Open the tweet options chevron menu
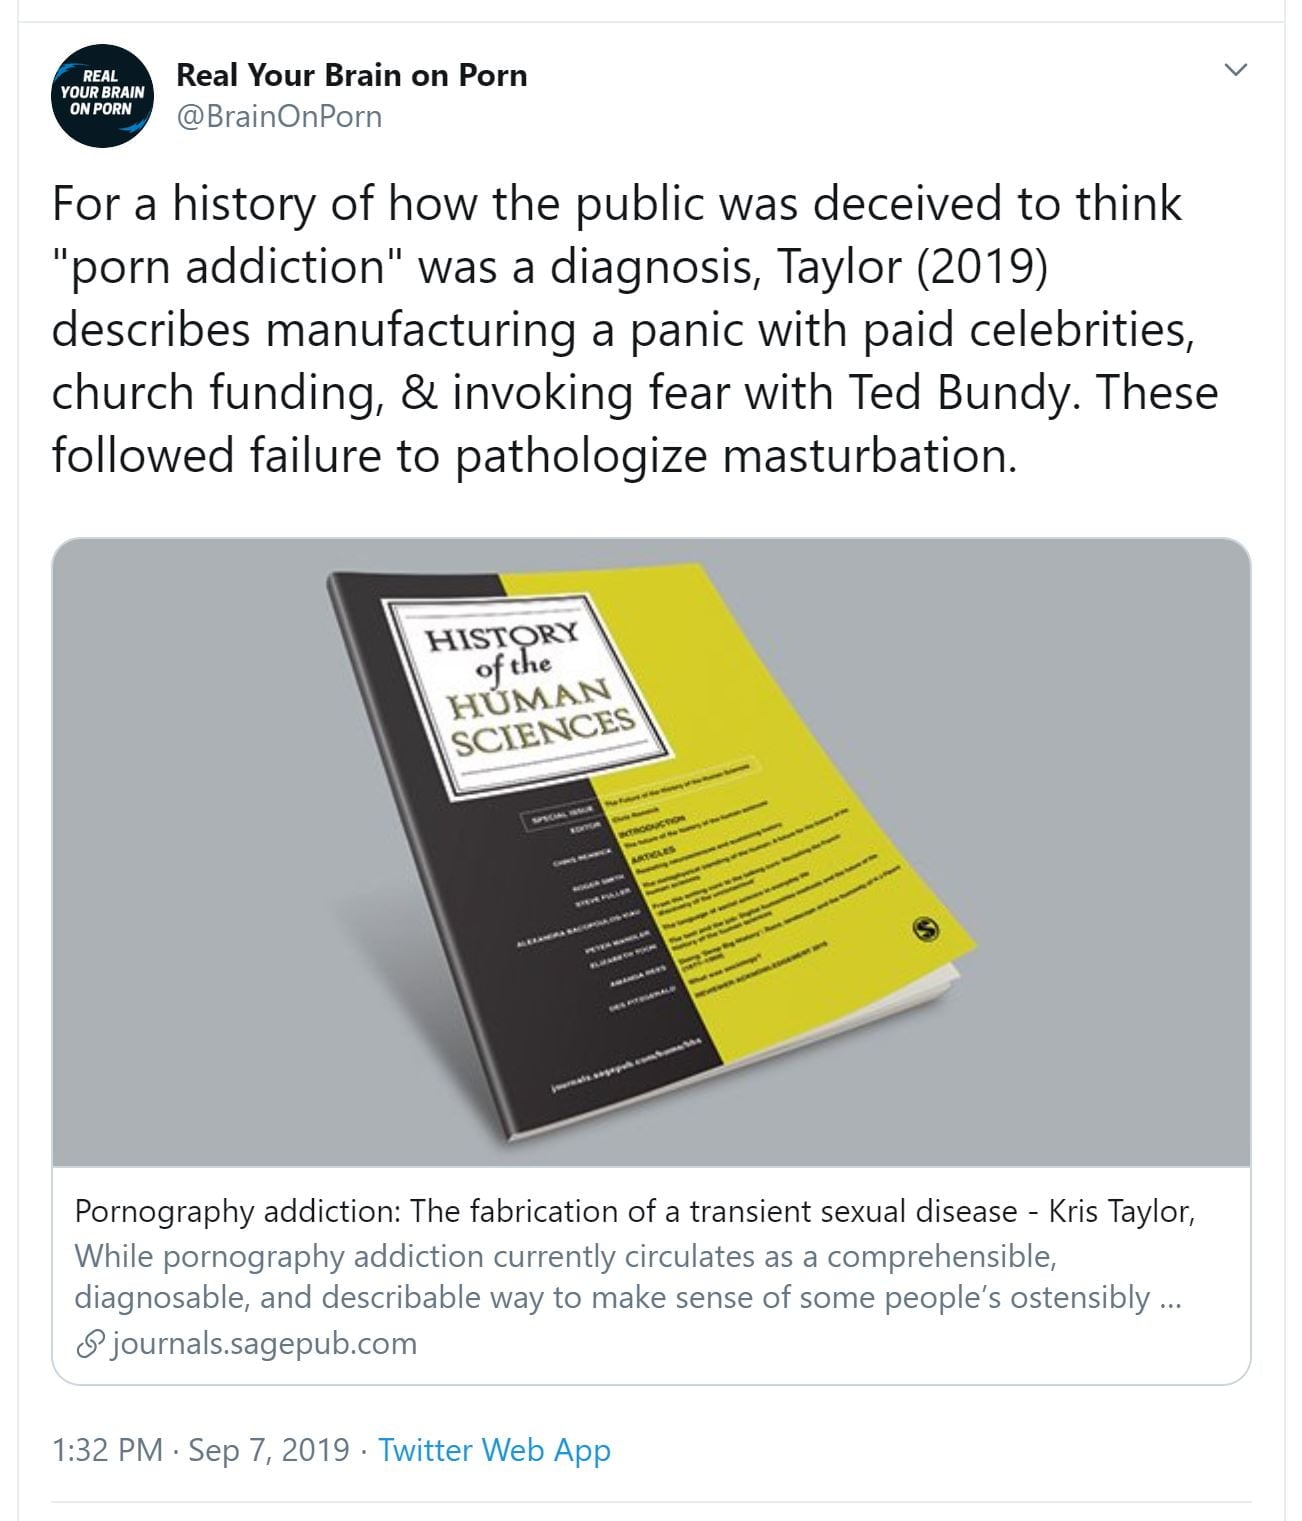The image size is (1302, 1521). pyautogui.click(x=1236, y=70)
